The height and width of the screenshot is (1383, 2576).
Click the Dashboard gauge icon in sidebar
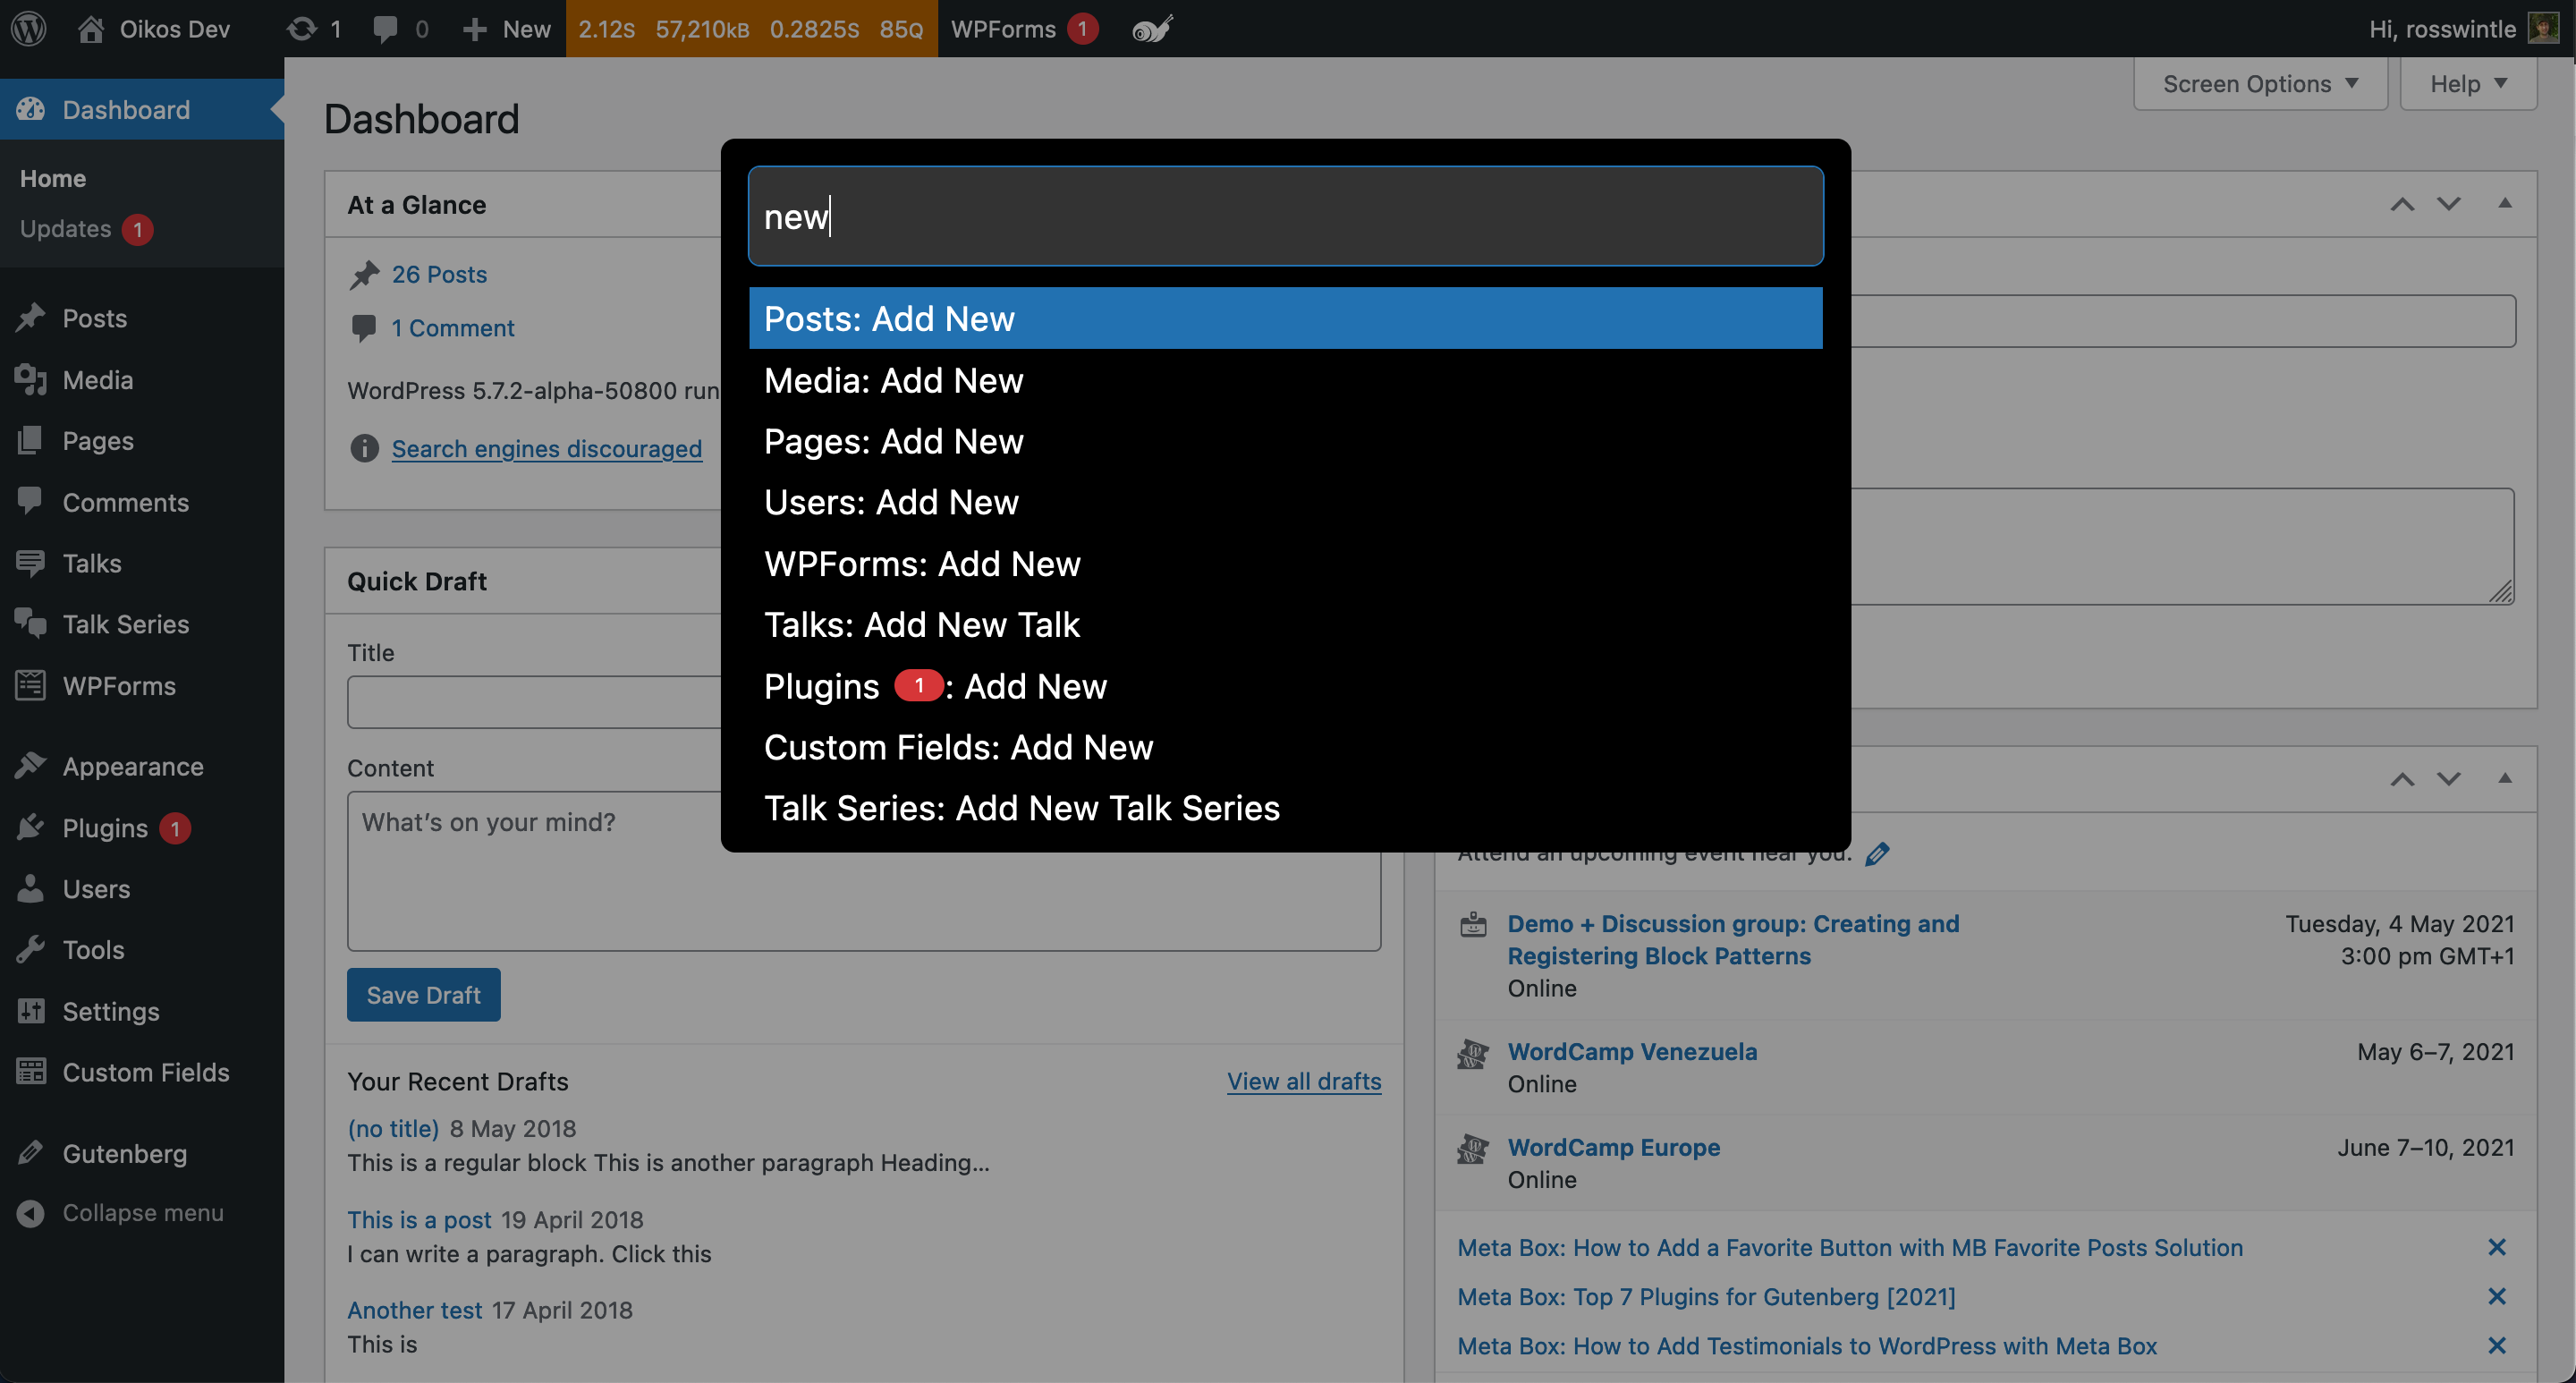[x=31, y=109]
